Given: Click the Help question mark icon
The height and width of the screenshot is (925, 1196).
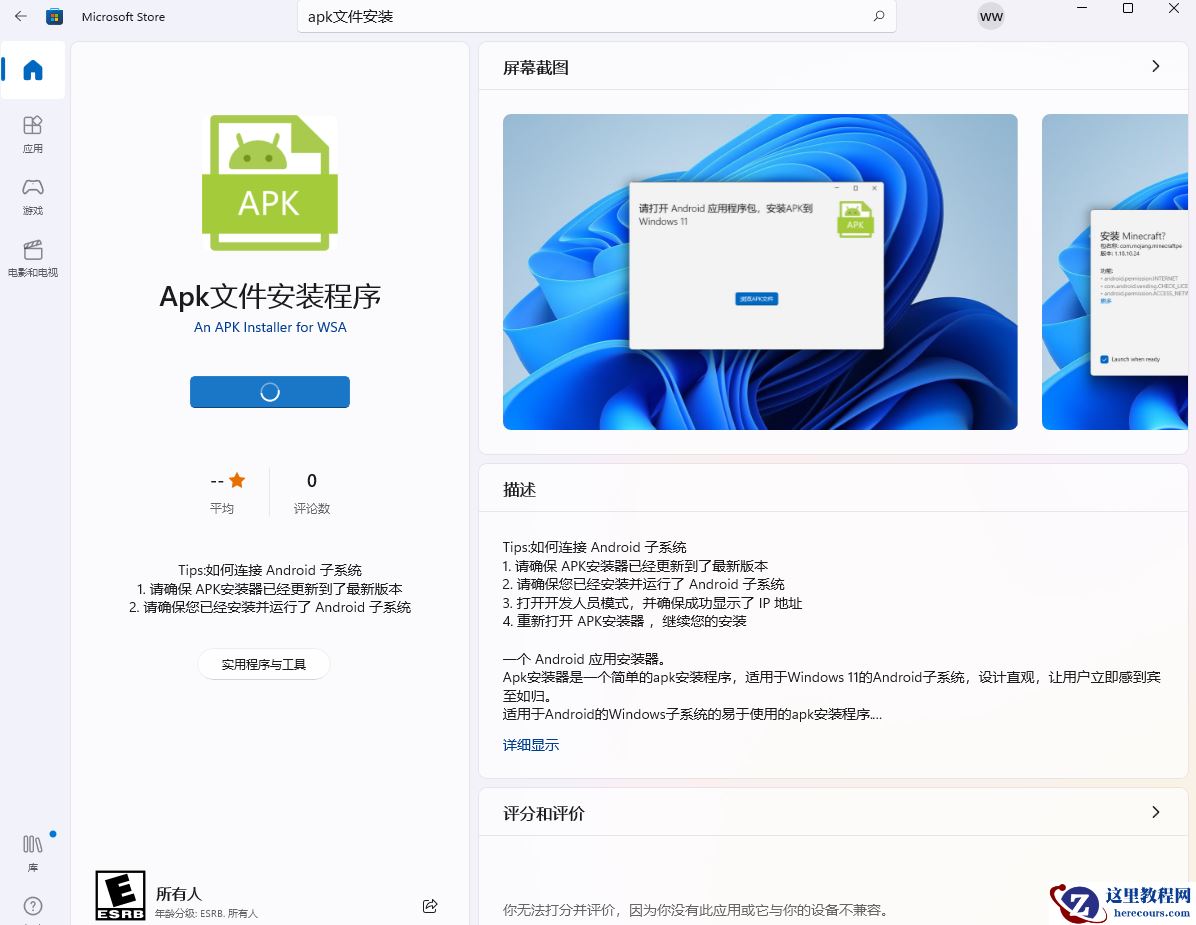Looking at the screenshot, I should (33, 905).
